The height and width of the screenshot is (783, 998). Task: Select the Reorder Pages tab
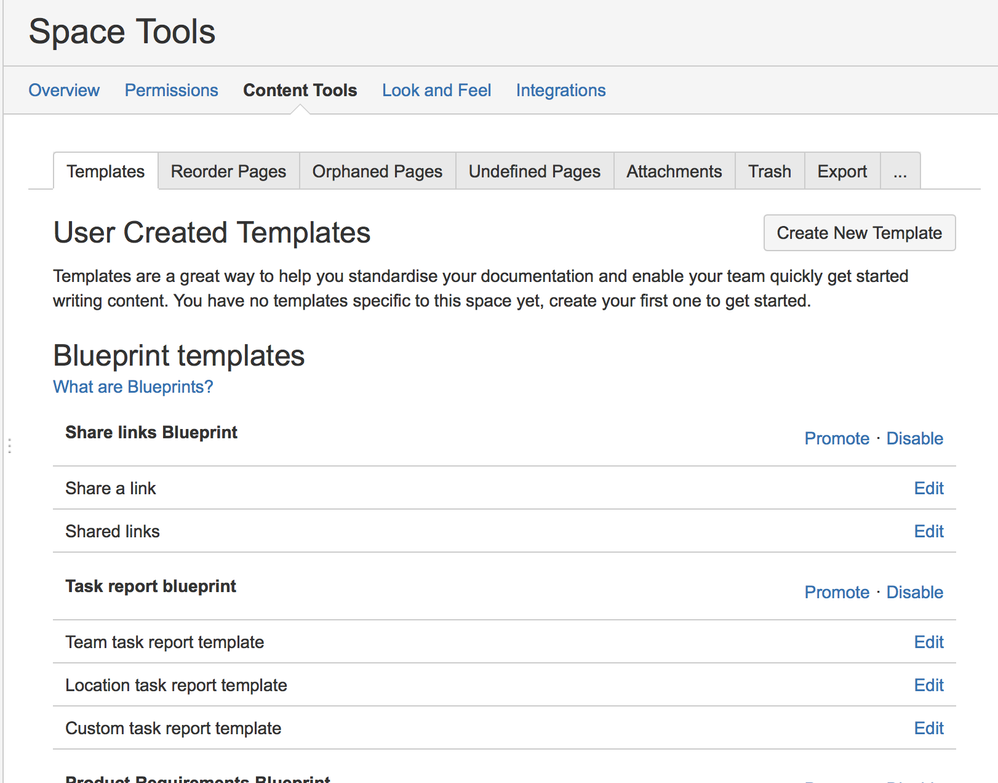coord(228,171)
